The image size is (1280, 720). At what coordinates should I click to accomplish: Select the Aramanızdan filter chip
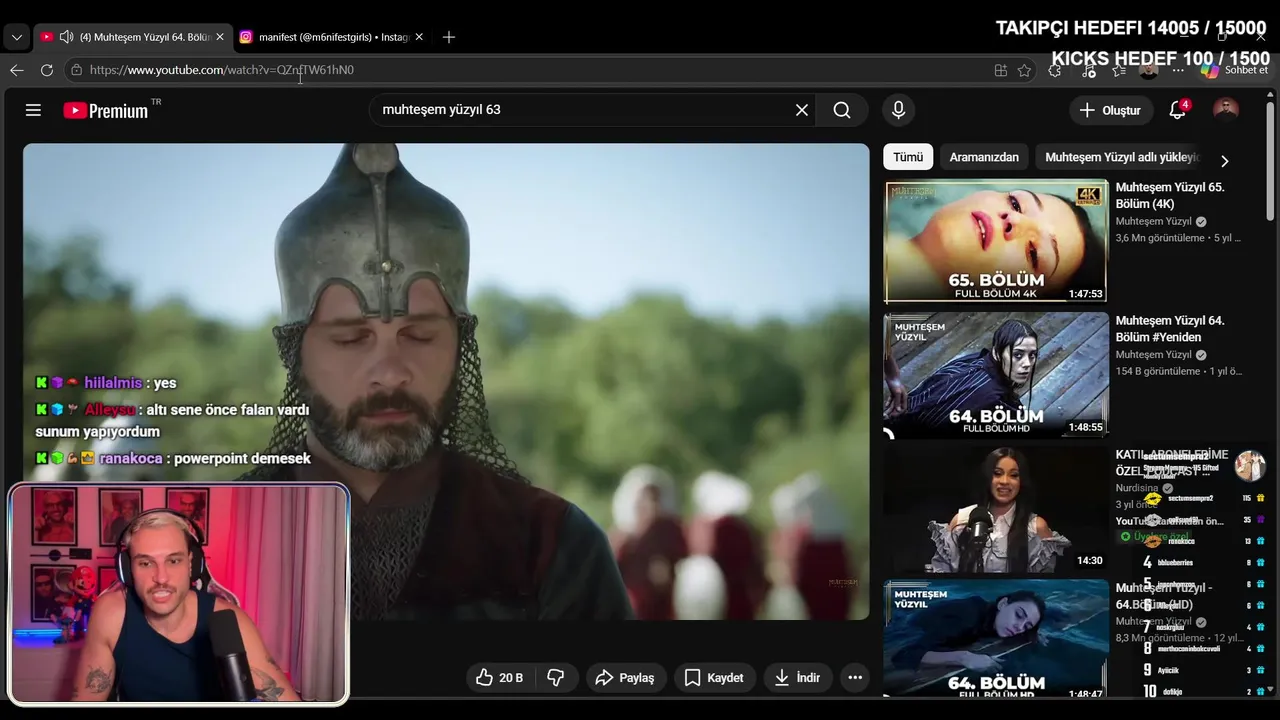click(984, 157)
